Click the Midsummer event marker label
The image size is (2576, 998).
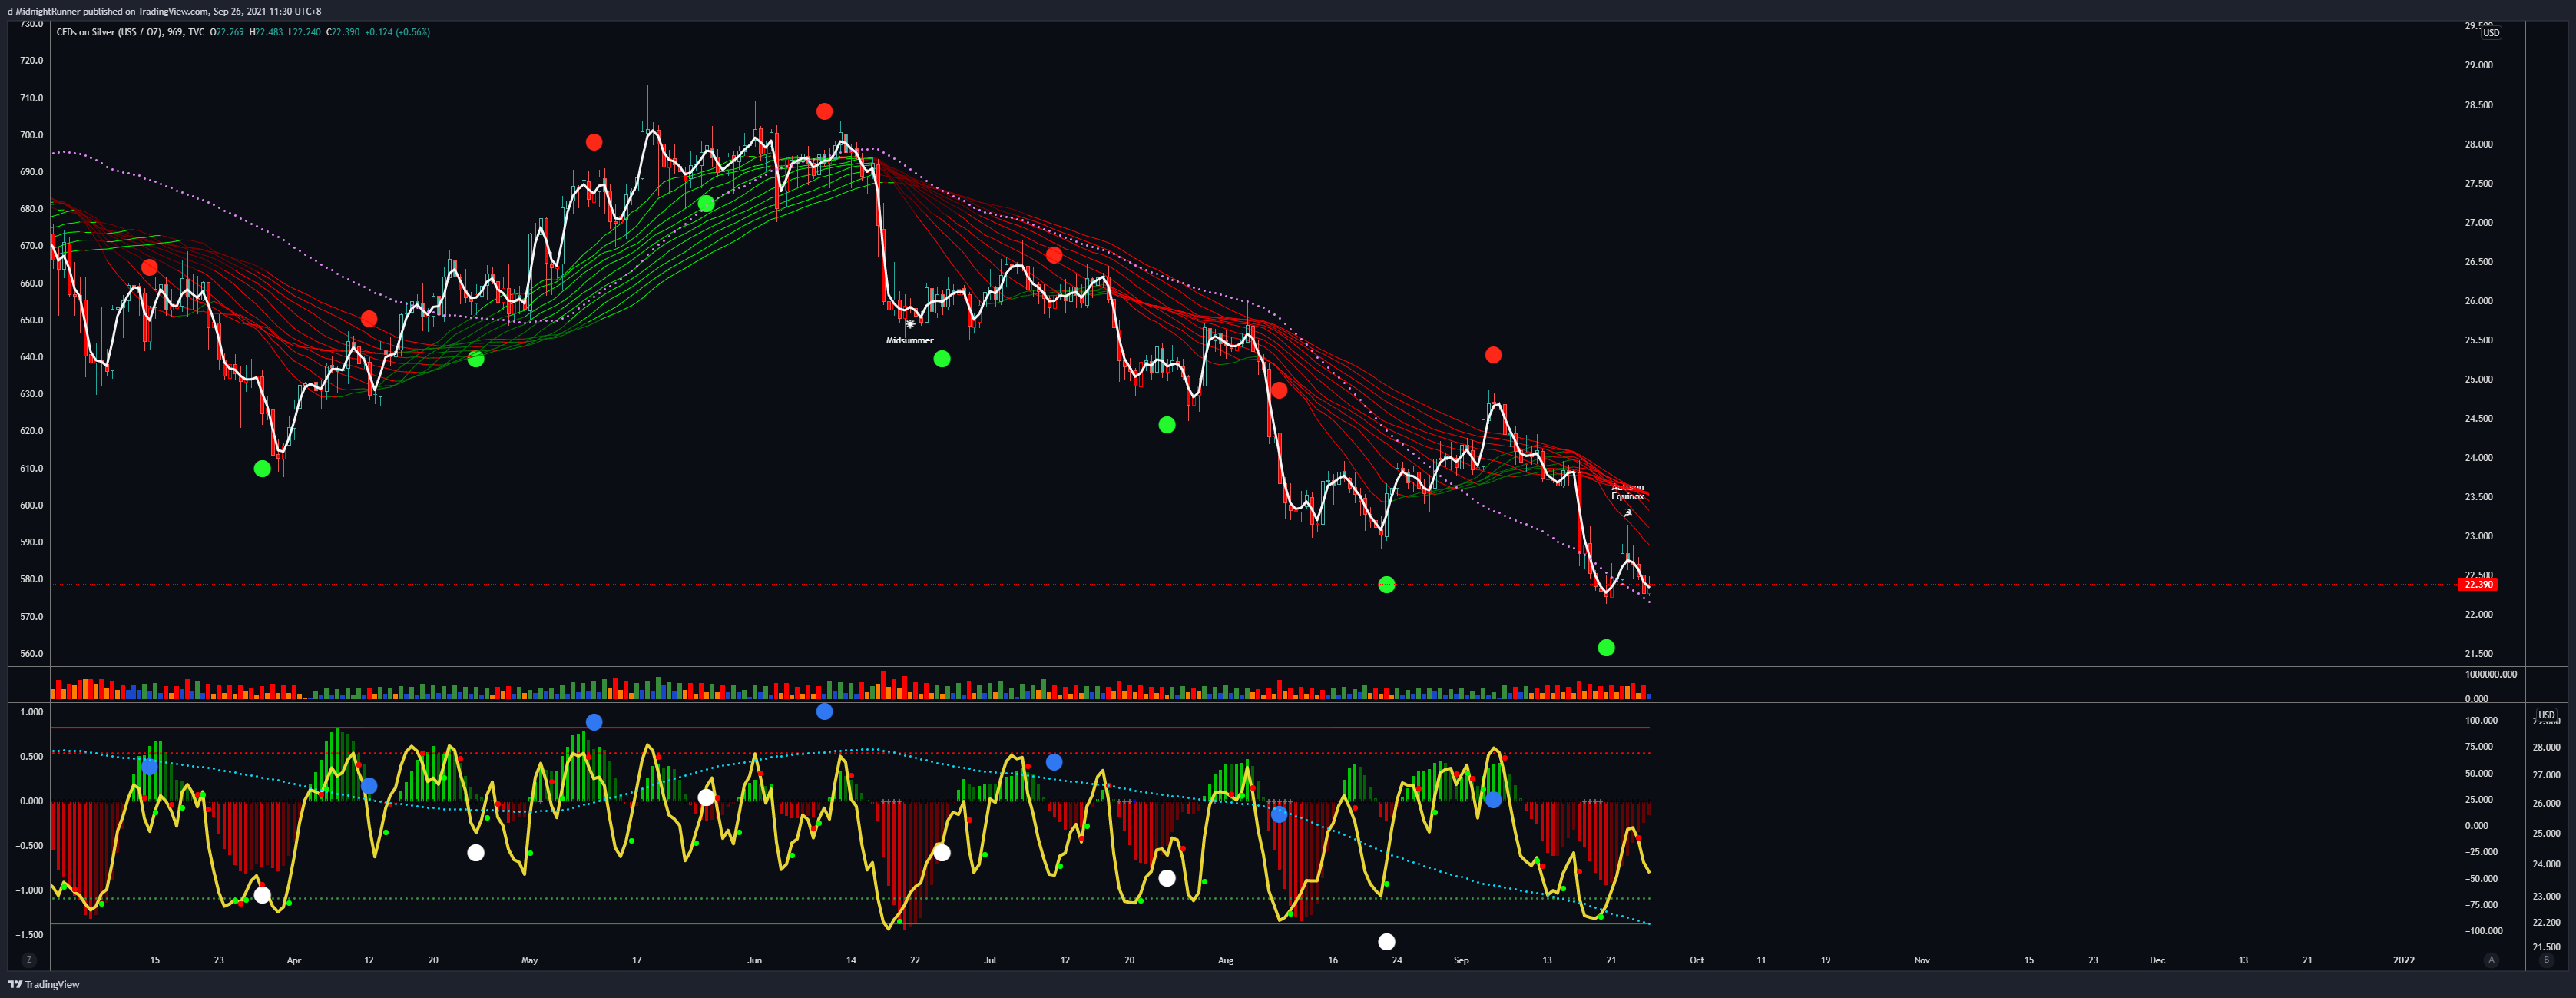(x=909, y=340)
